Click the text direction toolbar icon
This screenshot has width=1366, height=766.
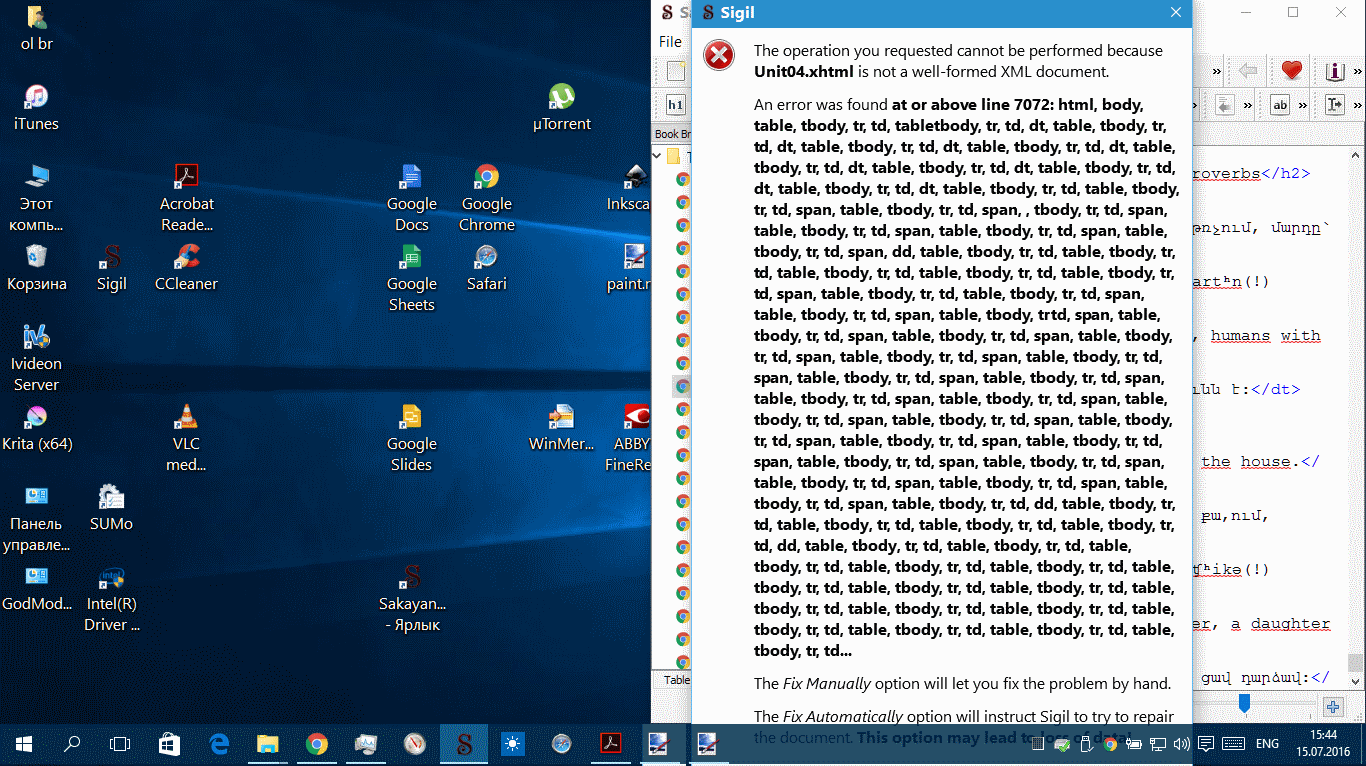click(x=1335, y=105)
